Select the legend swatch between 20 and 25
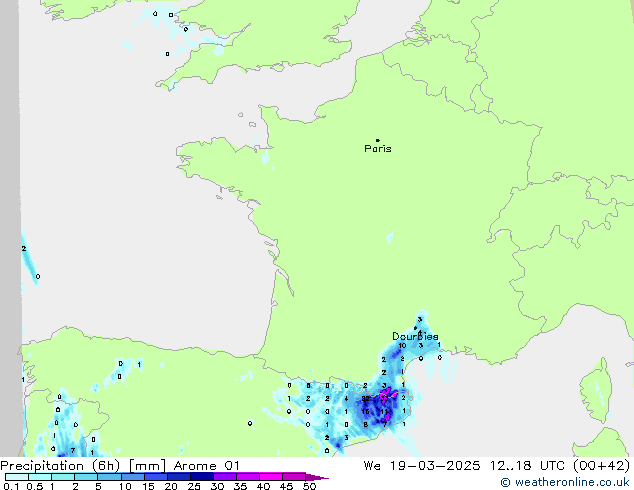 178,477
